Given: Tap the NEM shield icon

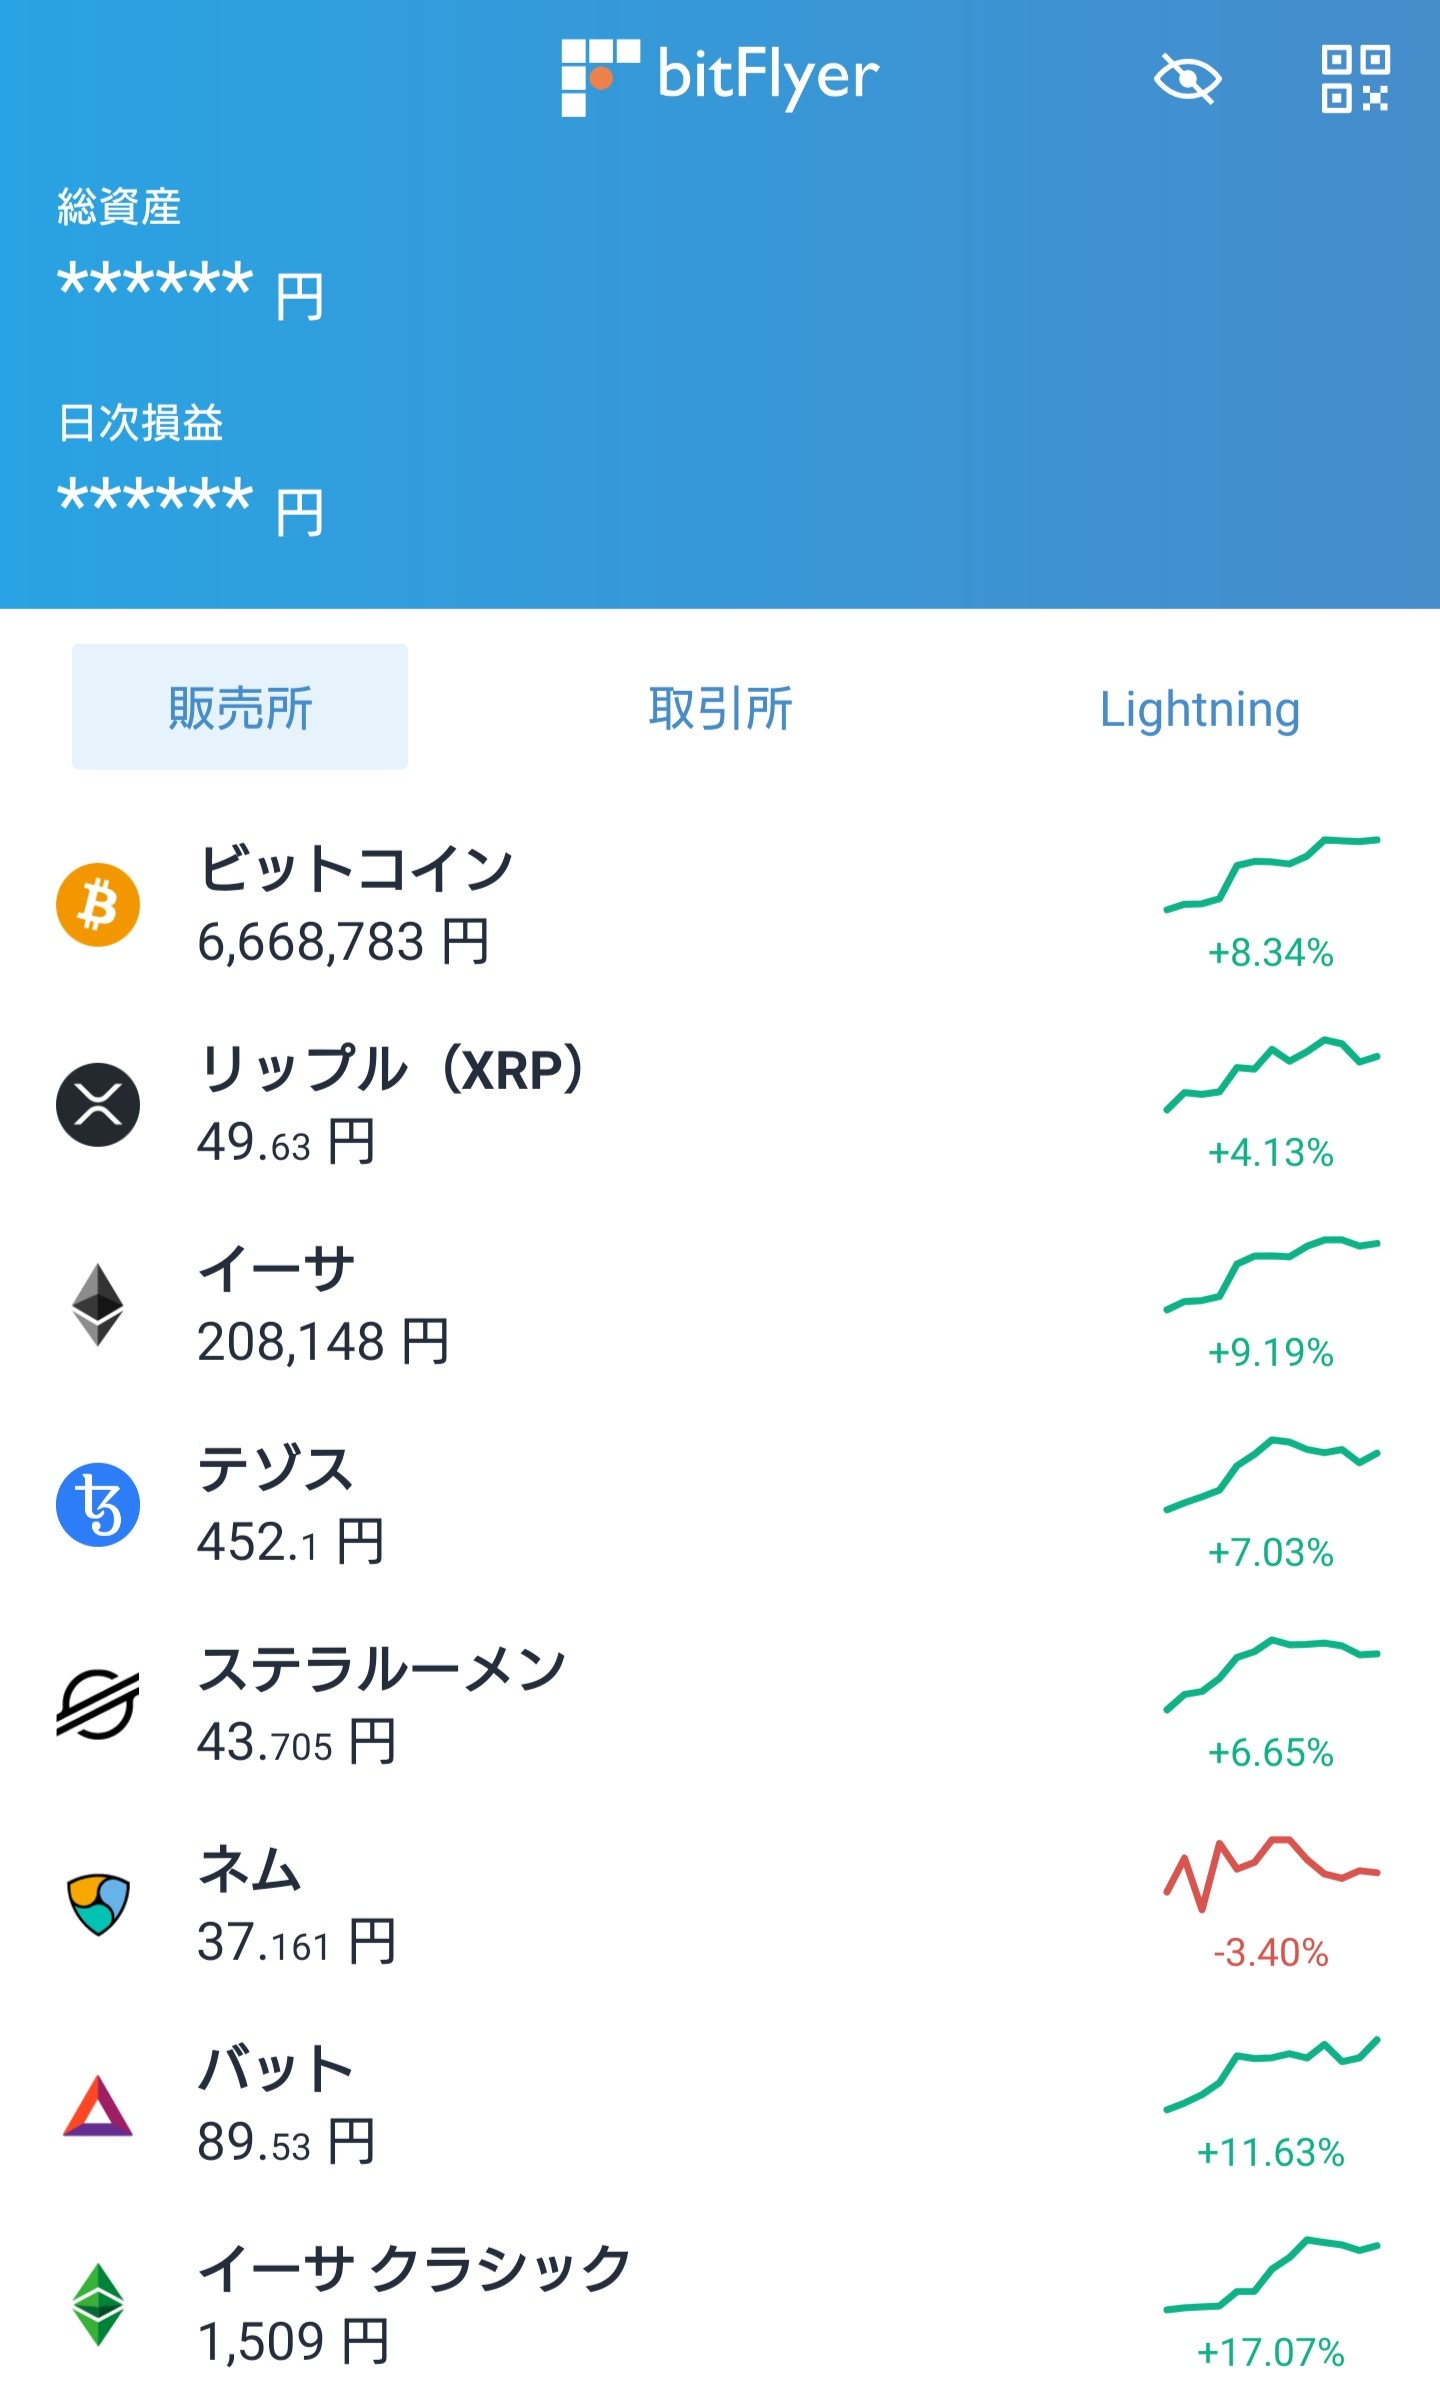Looking at the screenshot, I should tap(98, 1905).
